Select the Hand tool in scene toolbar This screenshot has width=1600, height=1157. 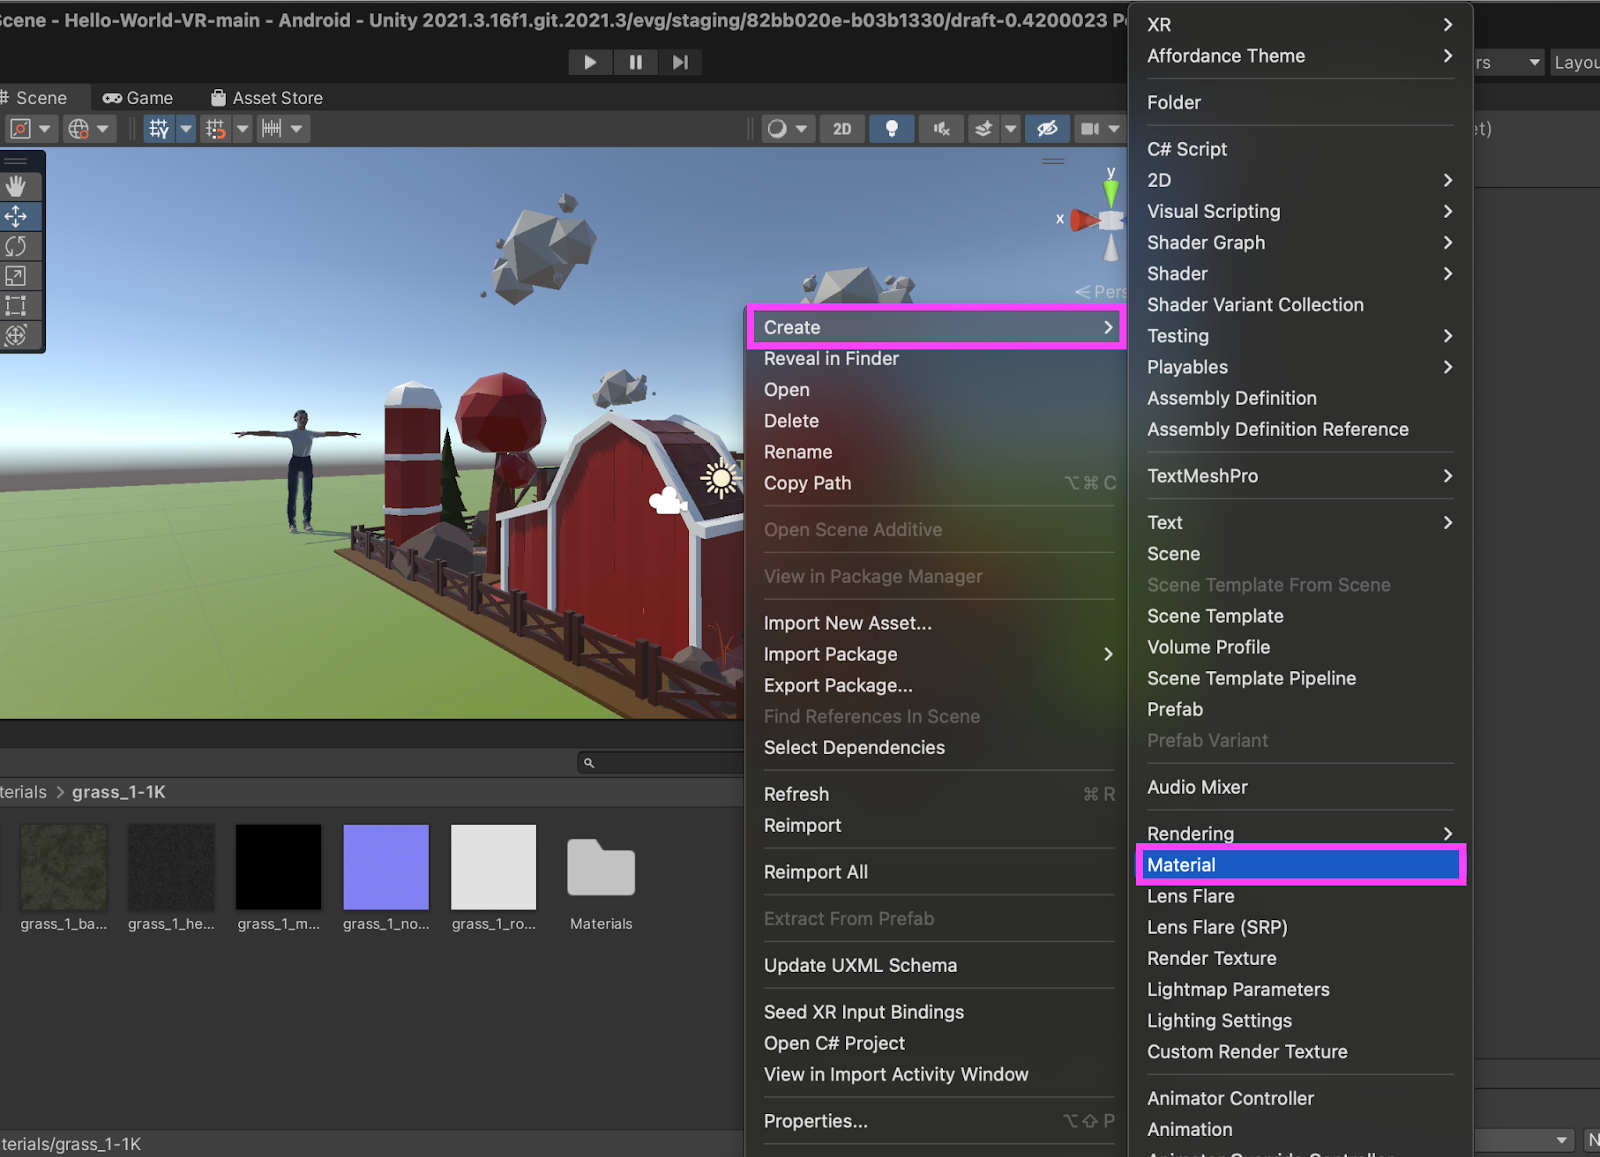pyautogui.click(x=16, y=186)
